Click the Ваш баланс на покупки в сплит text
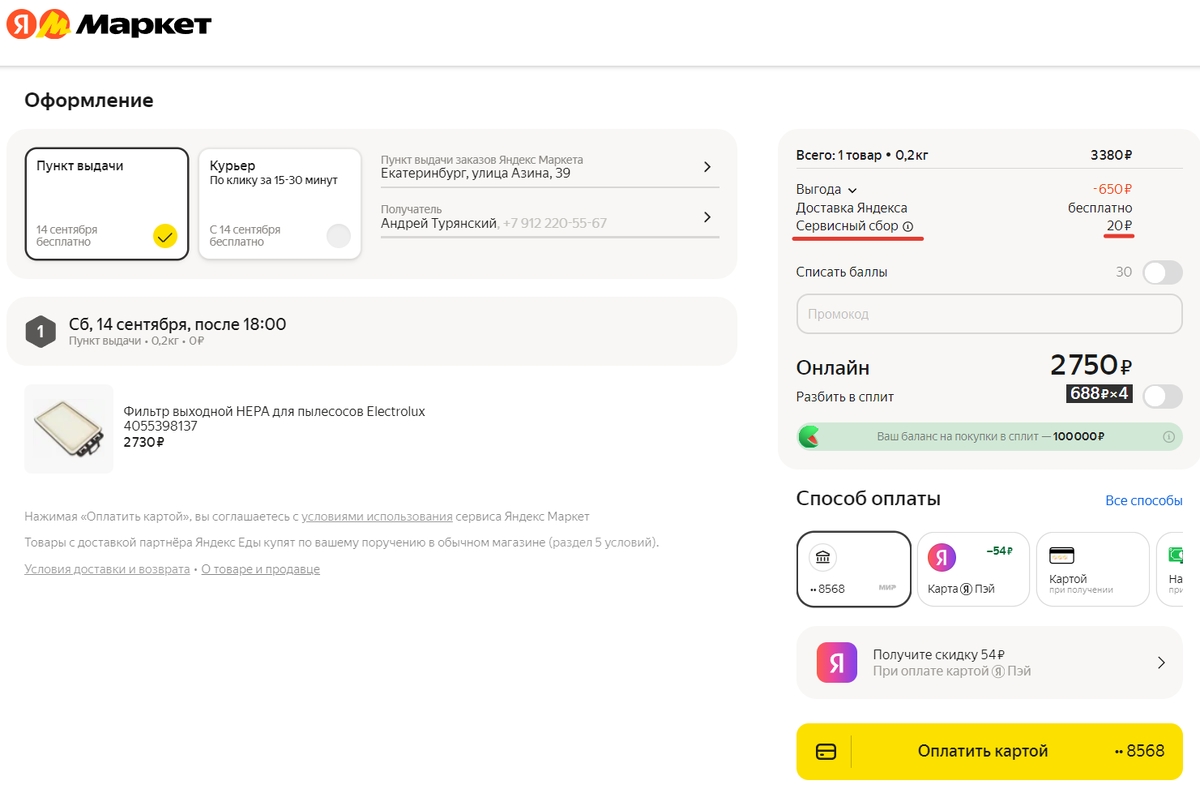The image size is (1200, 789). coord(991,437)
